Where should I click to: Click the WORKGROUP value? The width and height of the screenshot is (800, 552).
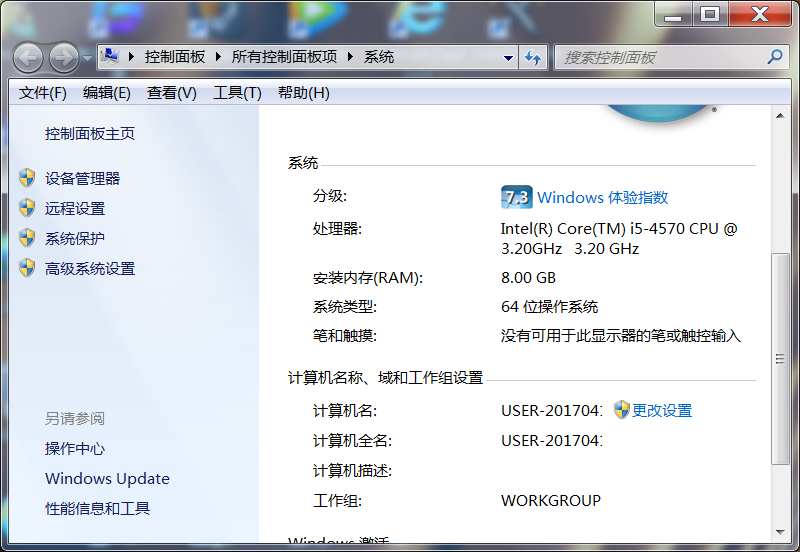tap(551, 500)
